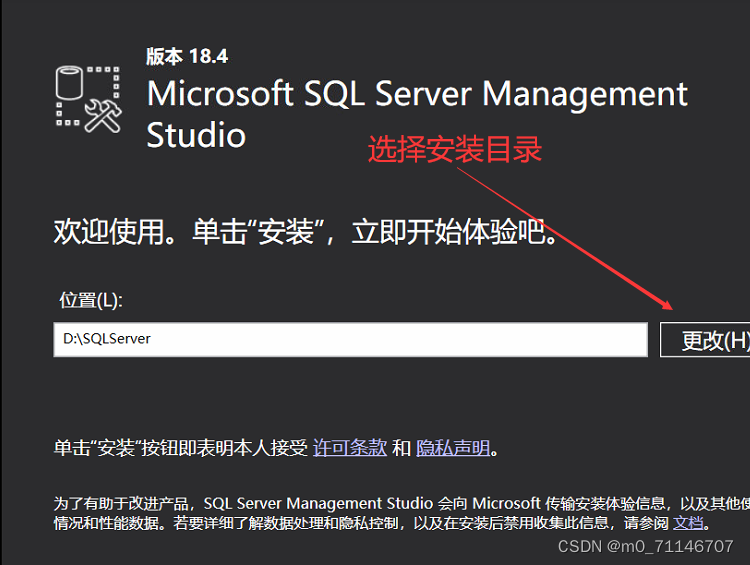Open the 文档 documentation link

[x=688, y=523]
